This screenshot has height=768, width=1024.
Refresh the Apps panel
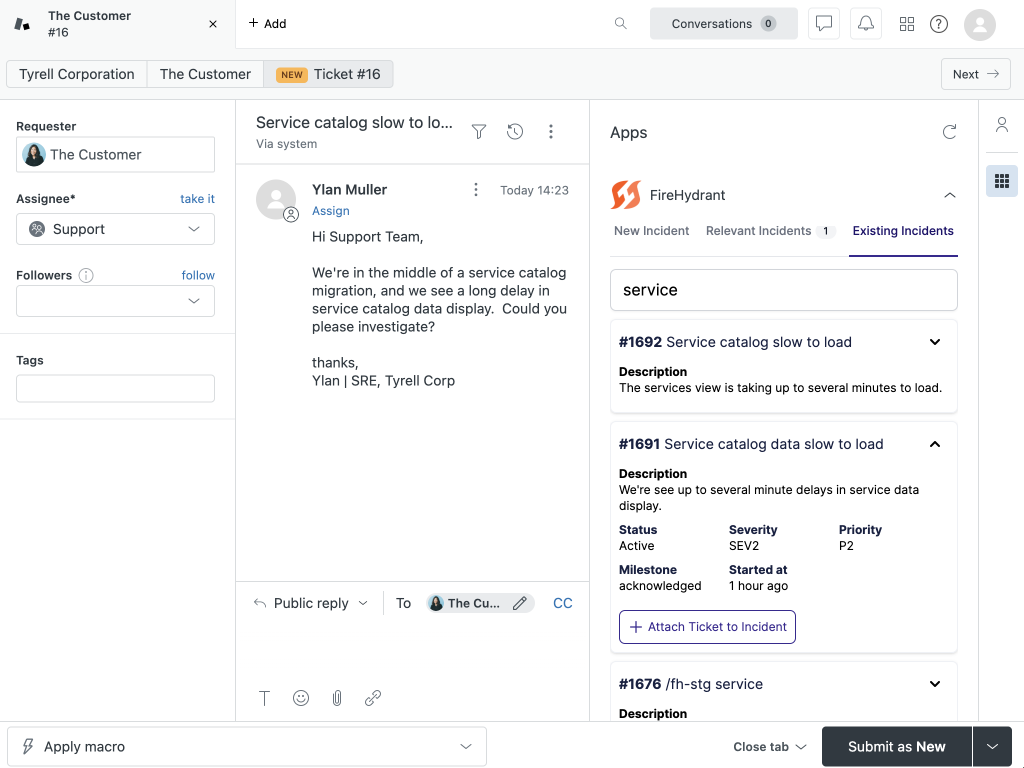(949, 131)
